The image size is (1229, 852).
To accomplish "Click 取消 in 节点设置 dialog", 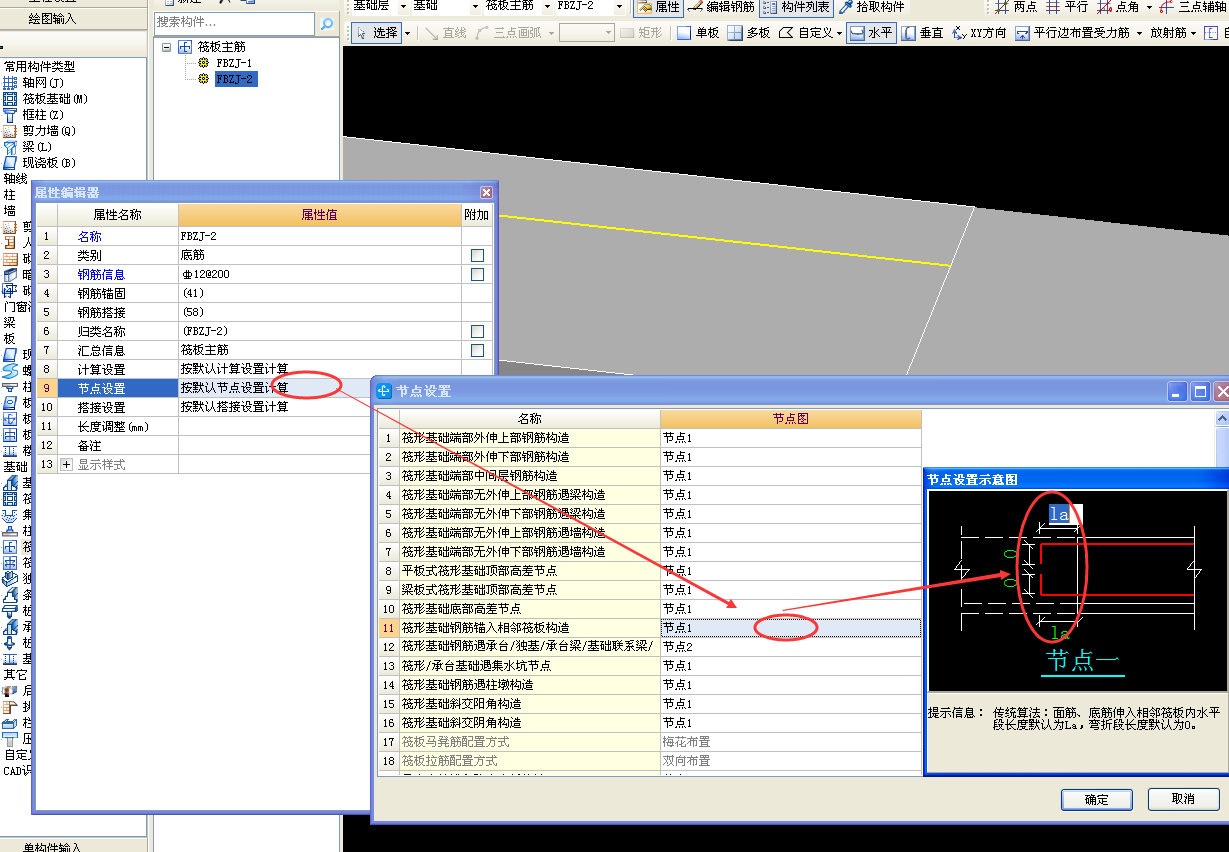I will (x=1183, y=799).
